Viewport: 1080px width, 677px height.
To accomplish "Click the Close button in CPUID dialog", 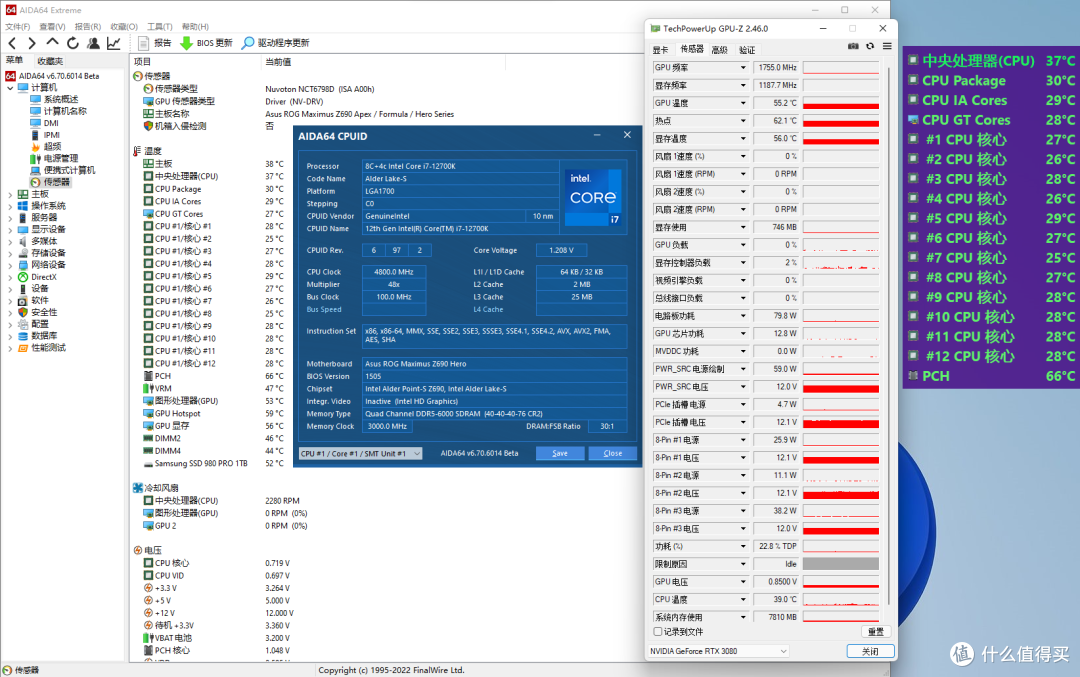I will pos(612,453).
